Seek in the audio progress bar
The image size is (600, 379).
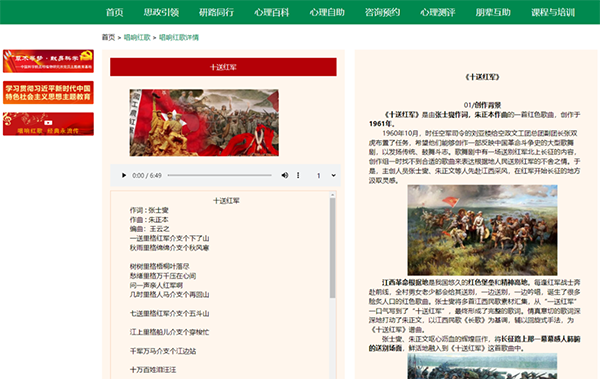[x=220, y=175]
